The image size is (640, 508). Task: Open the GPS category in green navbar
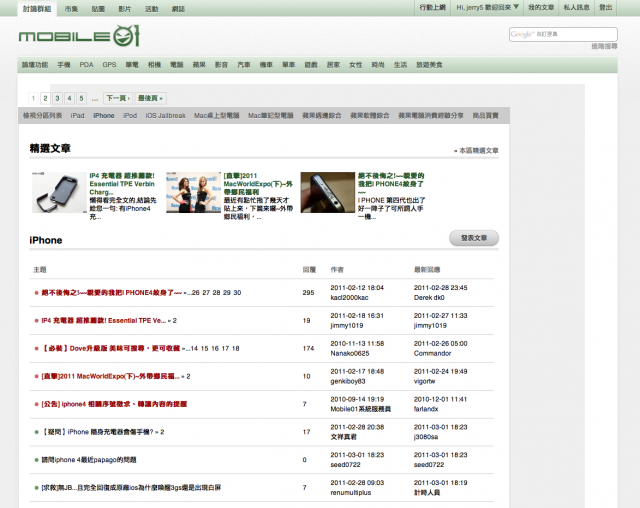click(x=109, y=64)
